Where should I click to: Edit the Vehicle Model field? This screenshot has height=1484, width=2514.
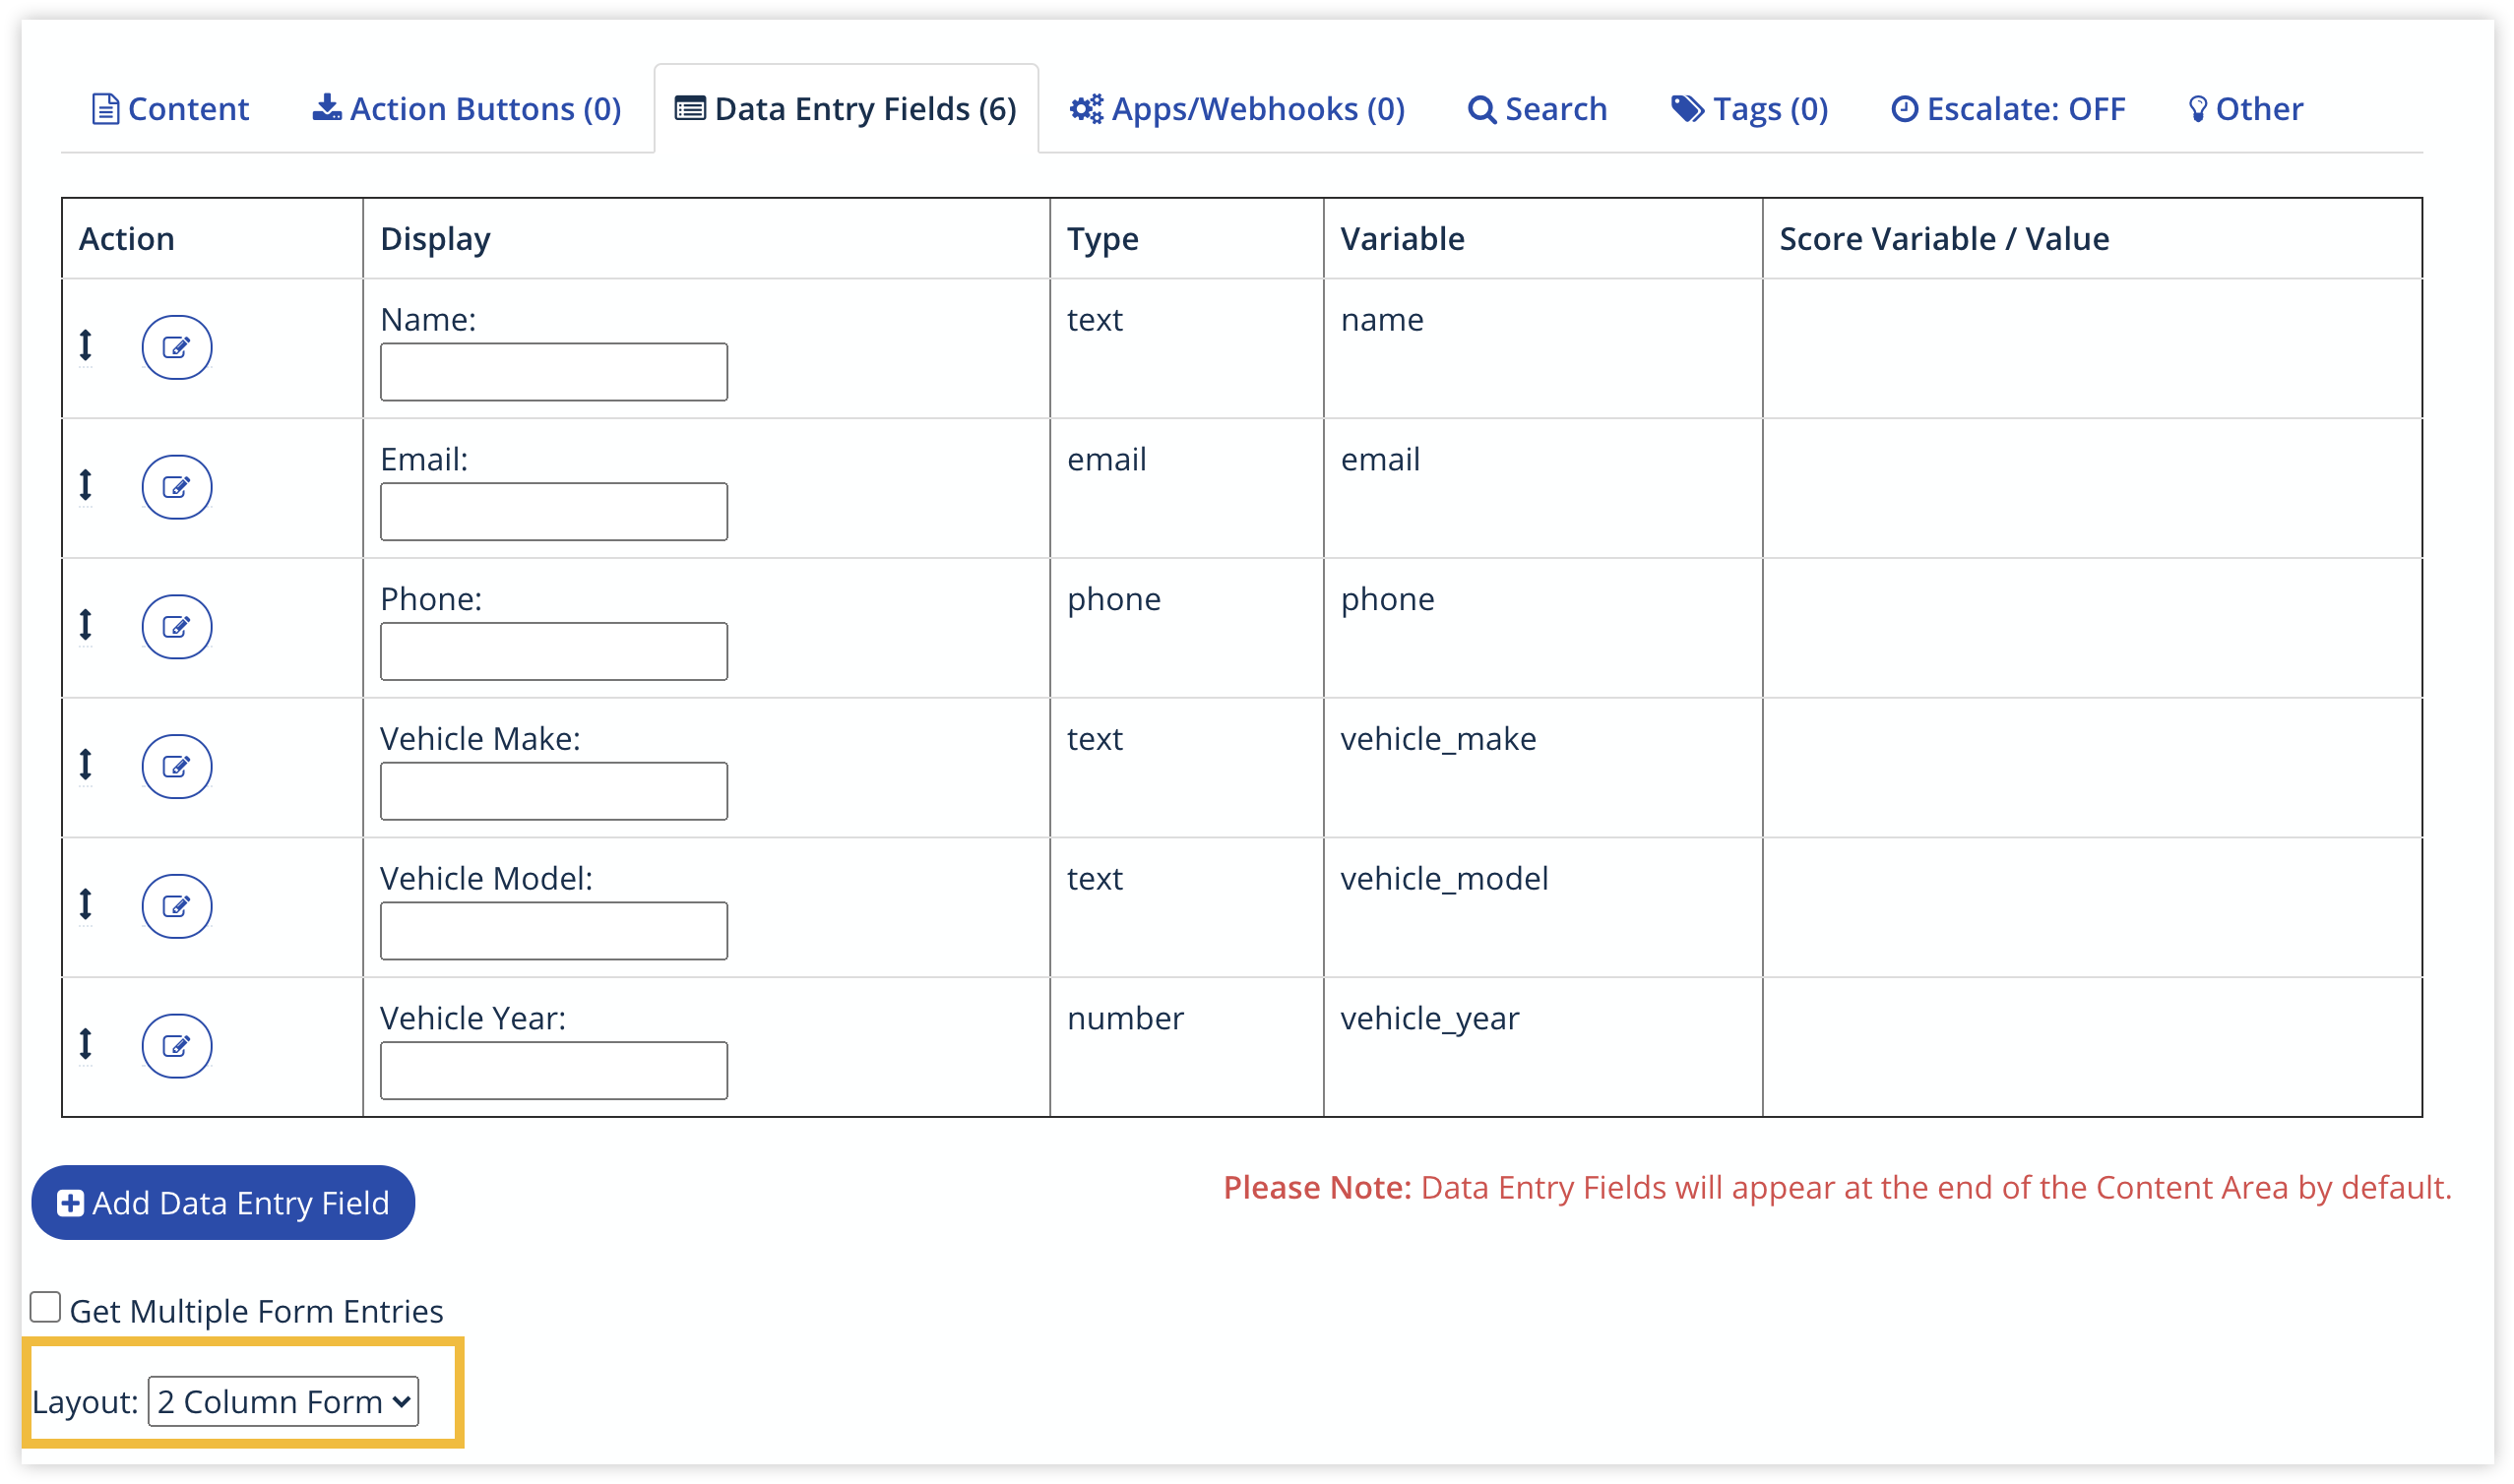pyautogui.click(x=177, y=906)
